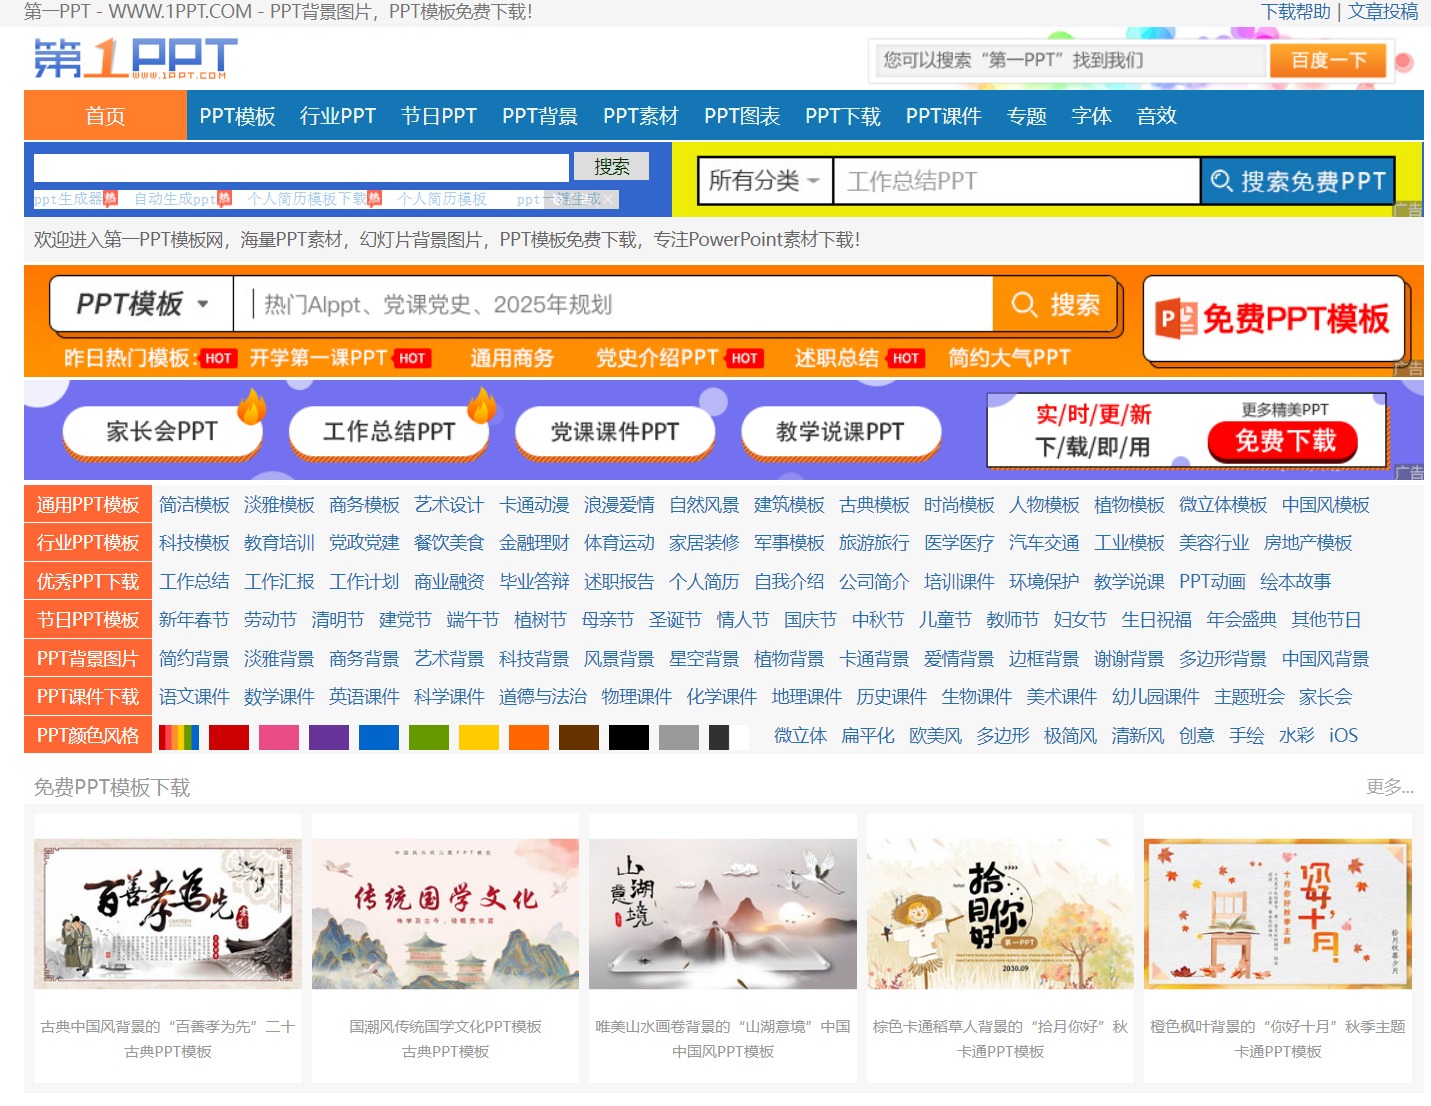Select the multicolor rainbow color style swatch
The width and height of the screenshot is (1431, 1106).
point(179,737)
